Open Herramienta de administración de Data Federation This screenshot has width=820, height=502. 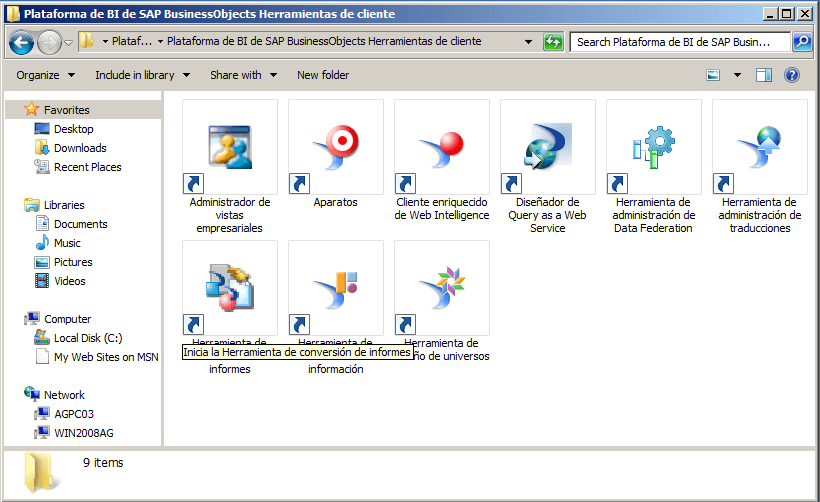654,147
